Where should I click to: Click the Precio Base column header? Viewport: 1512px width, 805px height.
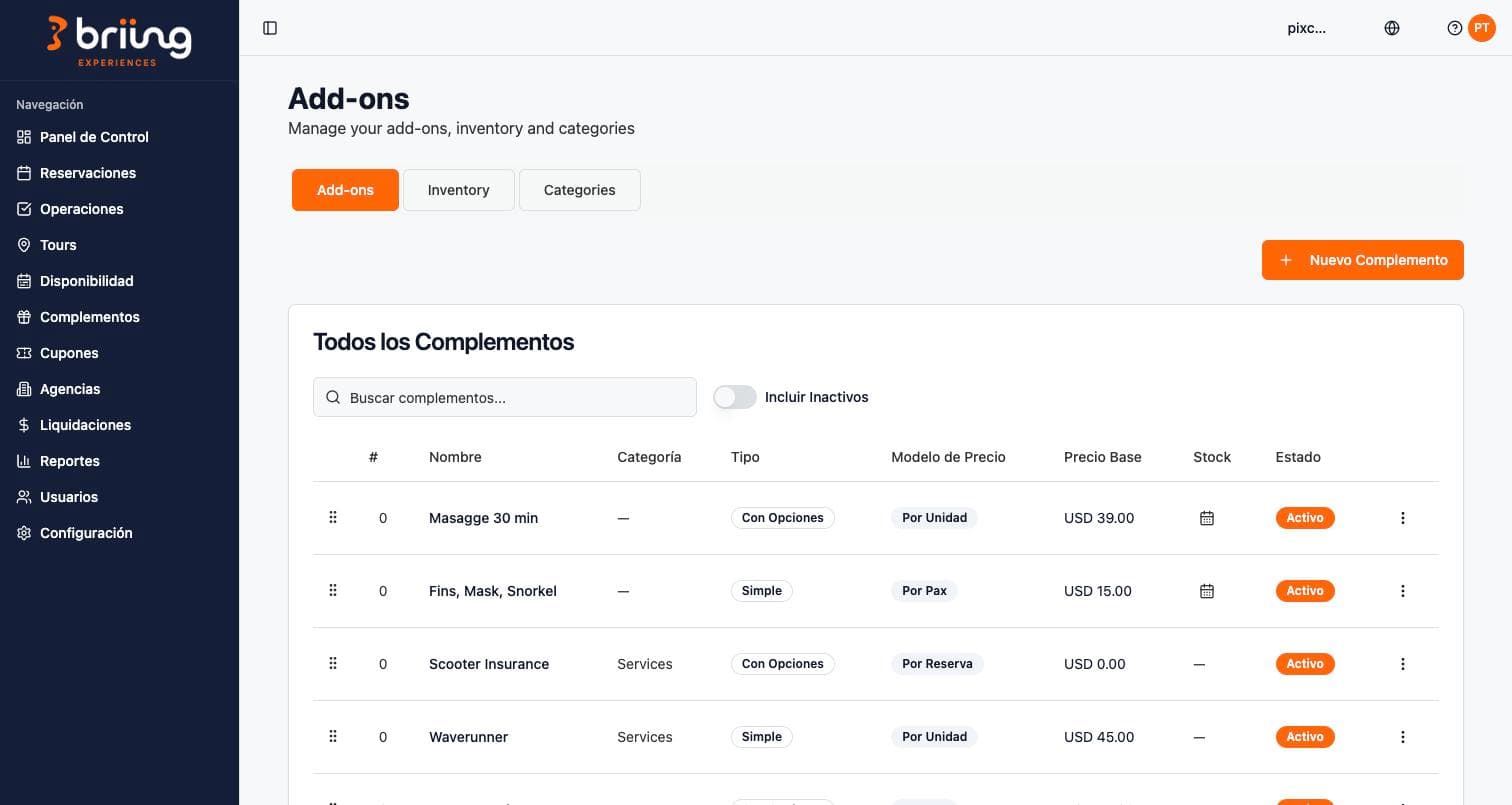(x=1103, y=457)
